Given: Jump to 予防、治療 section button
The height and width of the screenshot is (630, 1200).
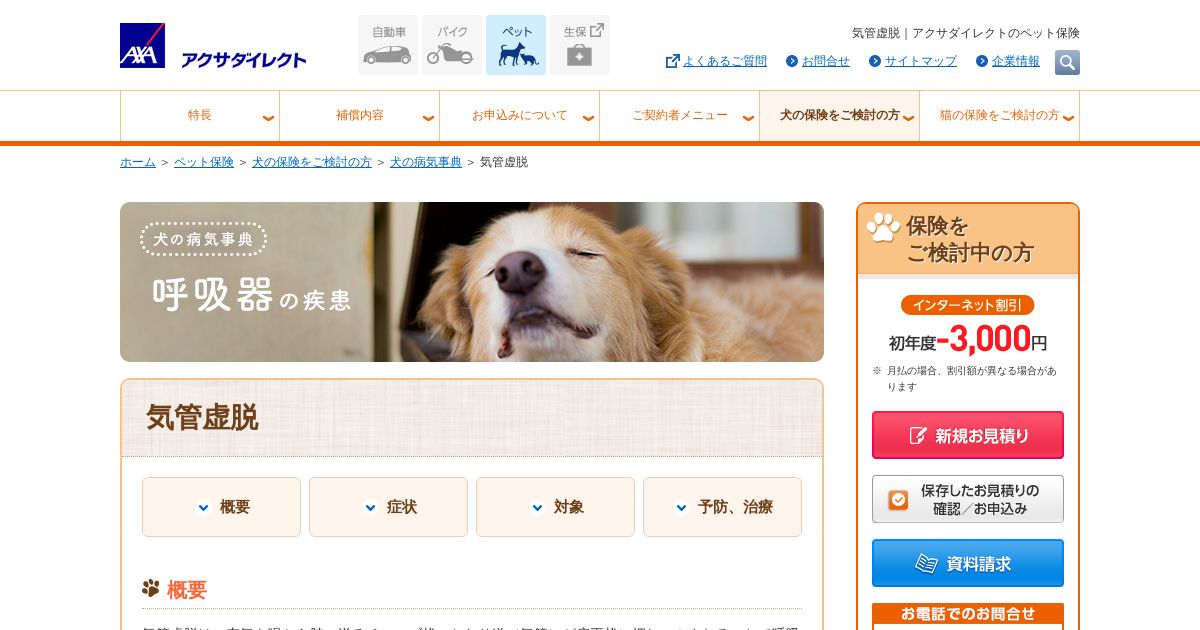Looking at the screenshot, I should point(722,507).
